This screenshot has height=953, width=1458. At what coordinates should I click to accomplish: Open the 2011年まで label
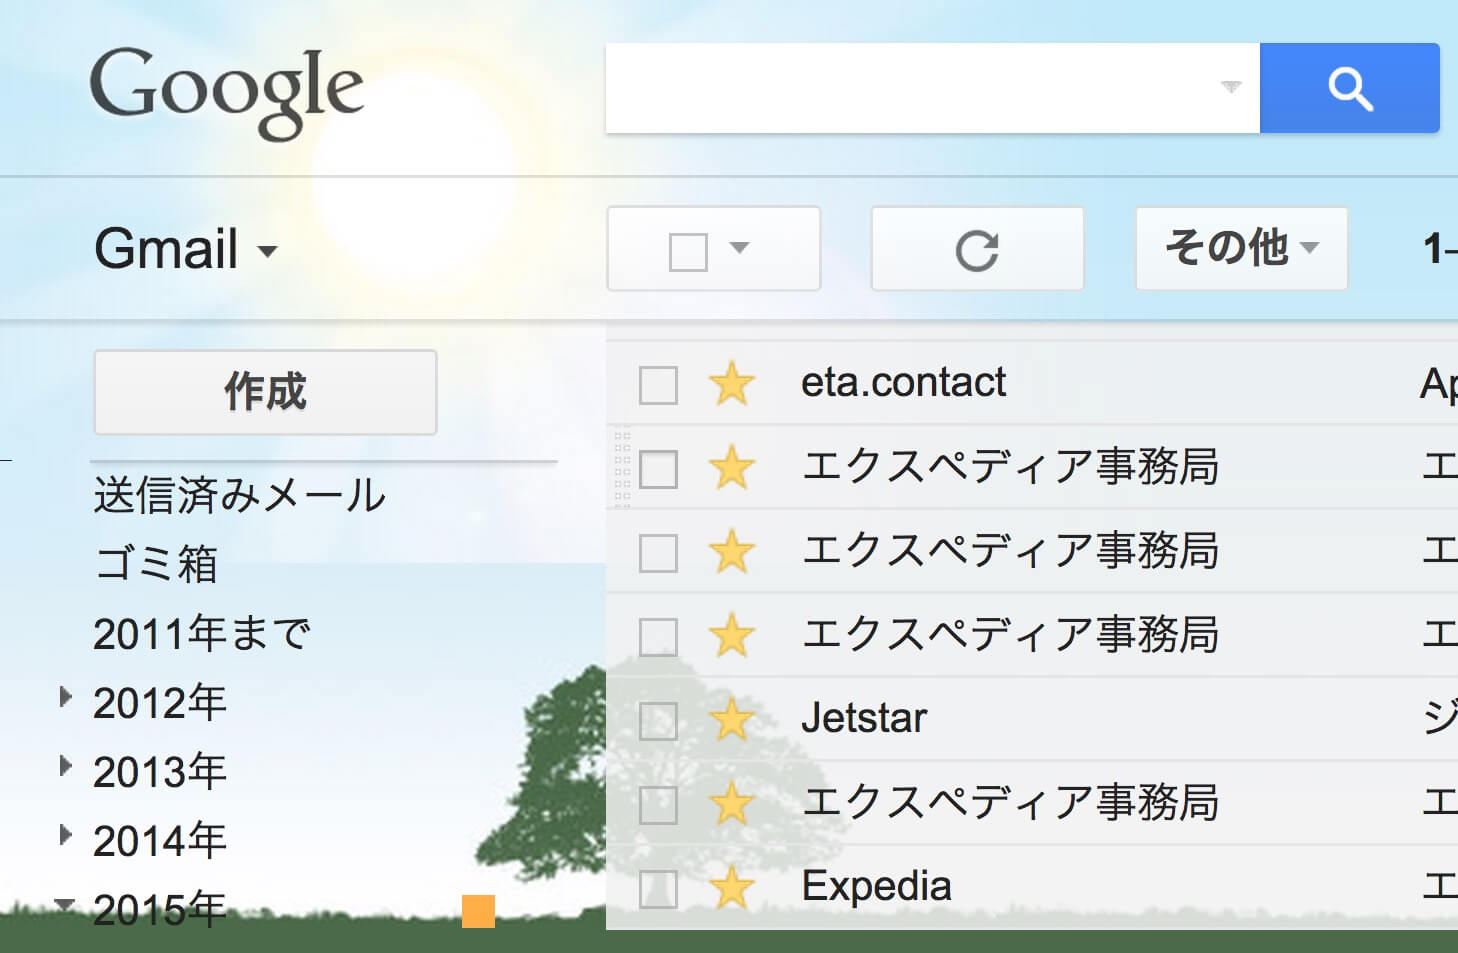(x=202, y=633)
